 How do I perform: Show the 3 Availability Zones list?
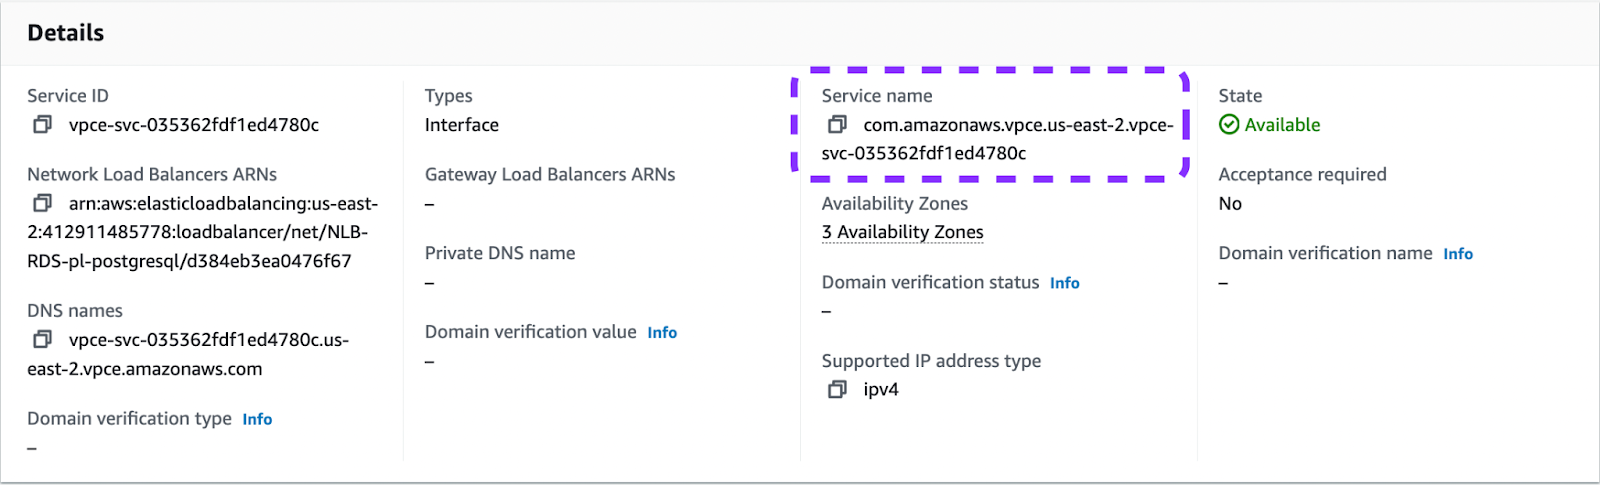coord(902,233)
